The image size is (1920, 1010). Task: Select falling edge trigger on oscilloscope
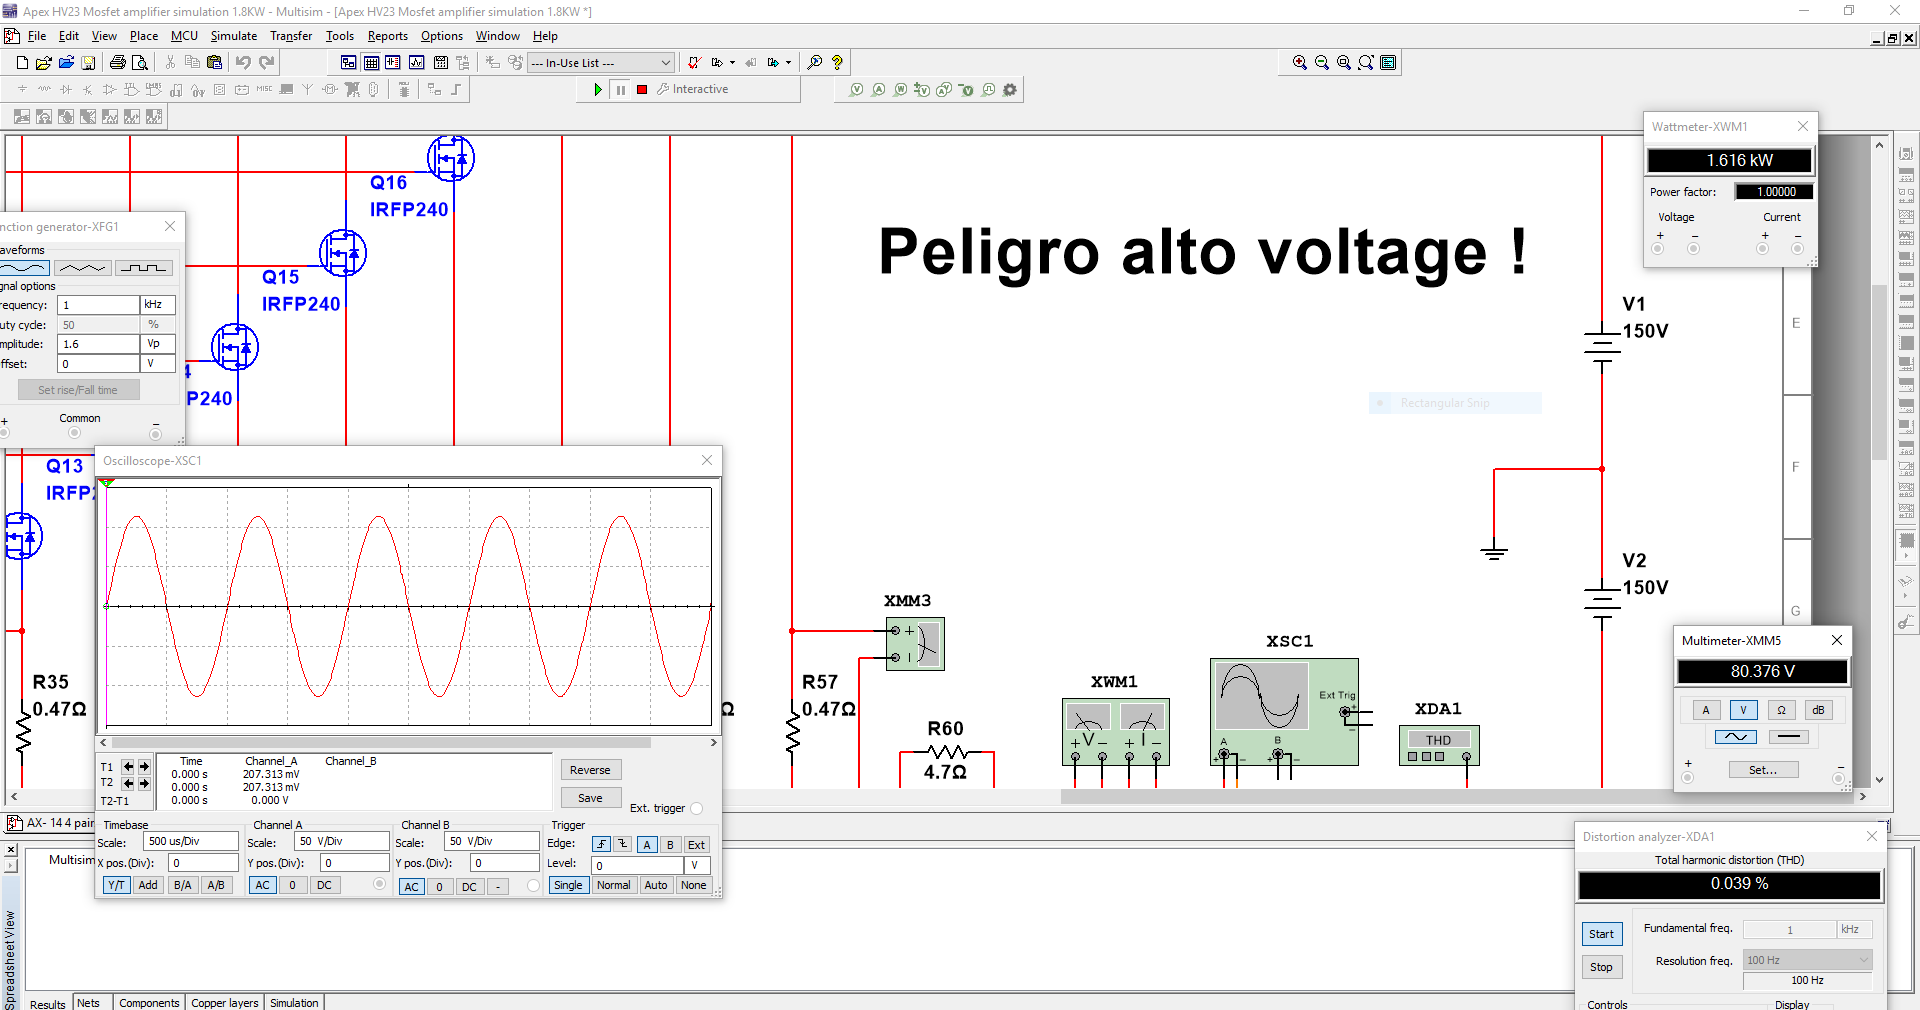[x=622, y=844]
